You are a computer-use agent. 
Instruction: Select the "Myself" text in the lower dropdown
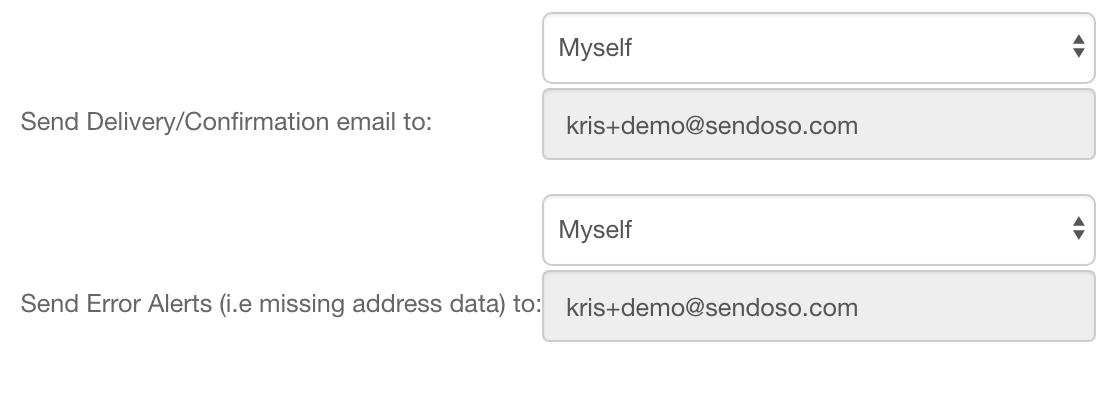(x=595, y=229)
